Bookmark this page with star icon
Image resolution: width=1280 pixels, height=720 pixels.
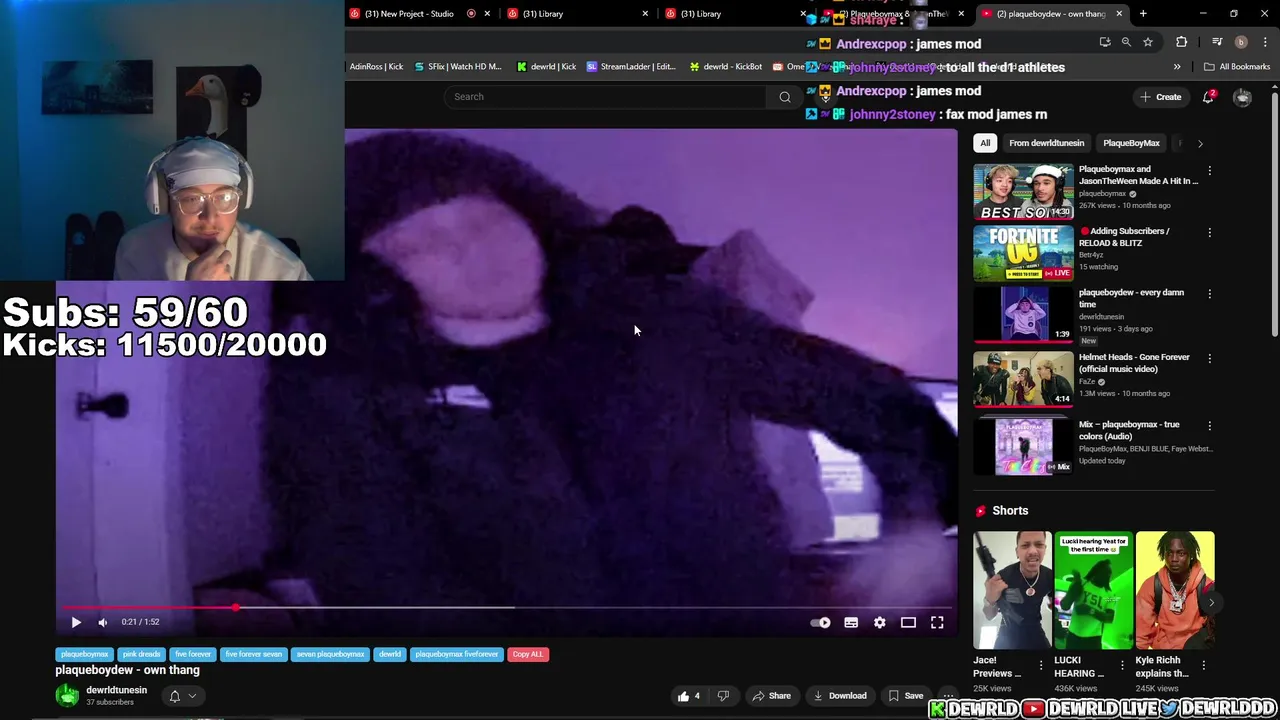[x=1148, y=42]
